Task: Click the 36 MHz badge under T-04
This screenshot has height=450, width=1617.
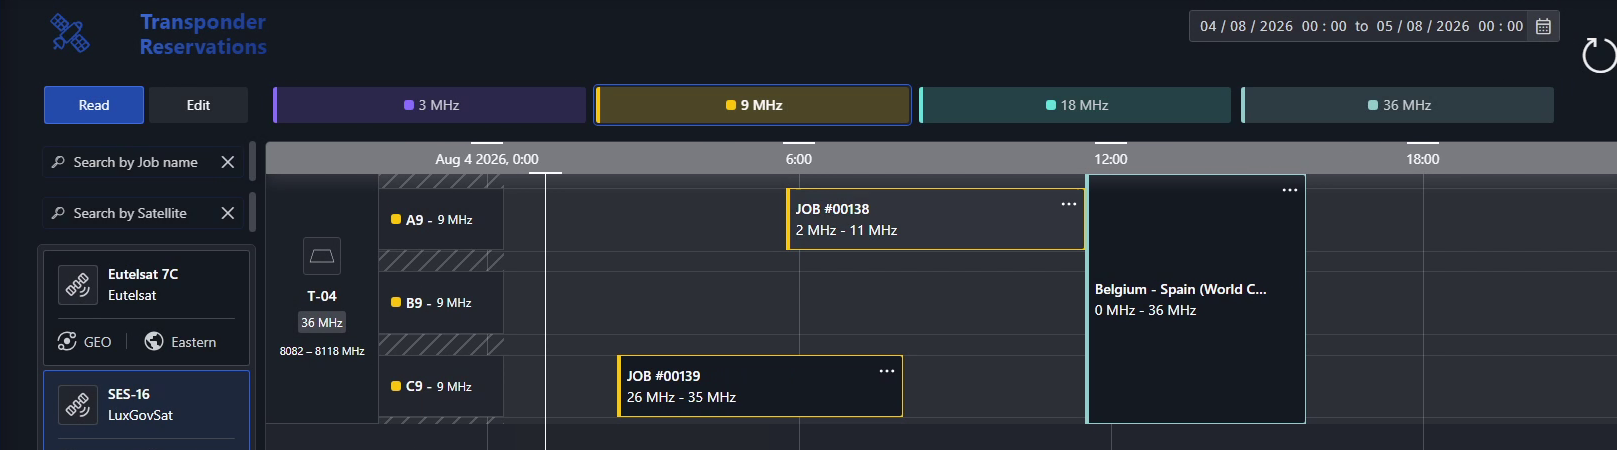Action: (x=322, y=322)
